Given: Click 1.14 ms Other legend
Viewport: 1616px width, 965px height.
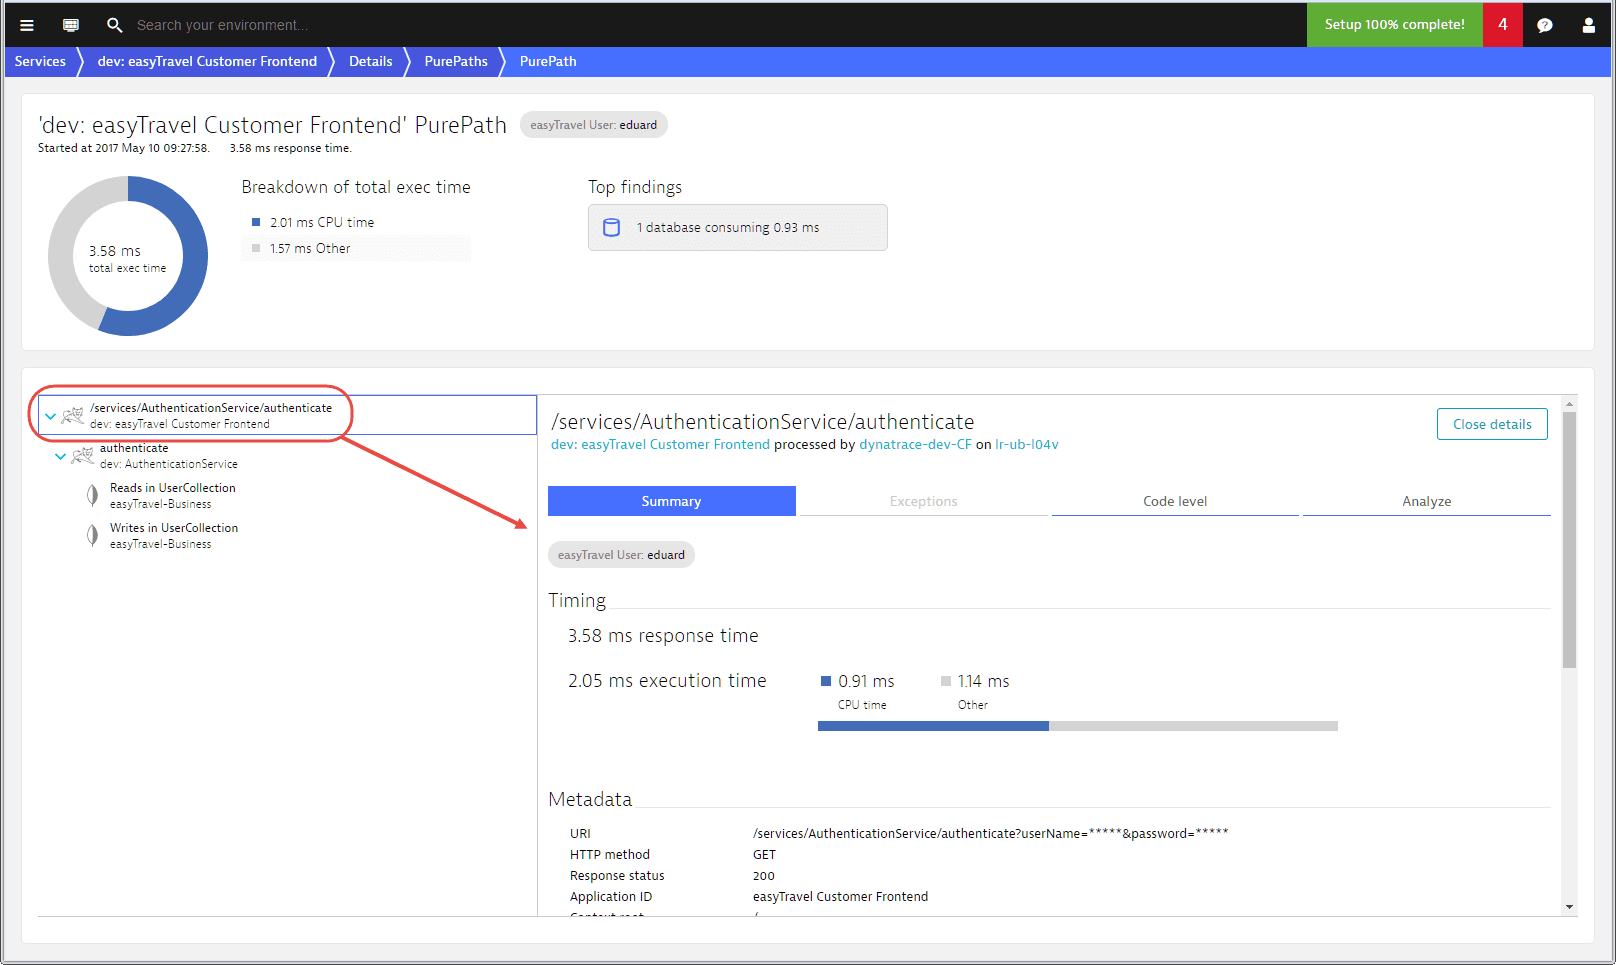Looking at the screenshot, I should tap(976, 692).
